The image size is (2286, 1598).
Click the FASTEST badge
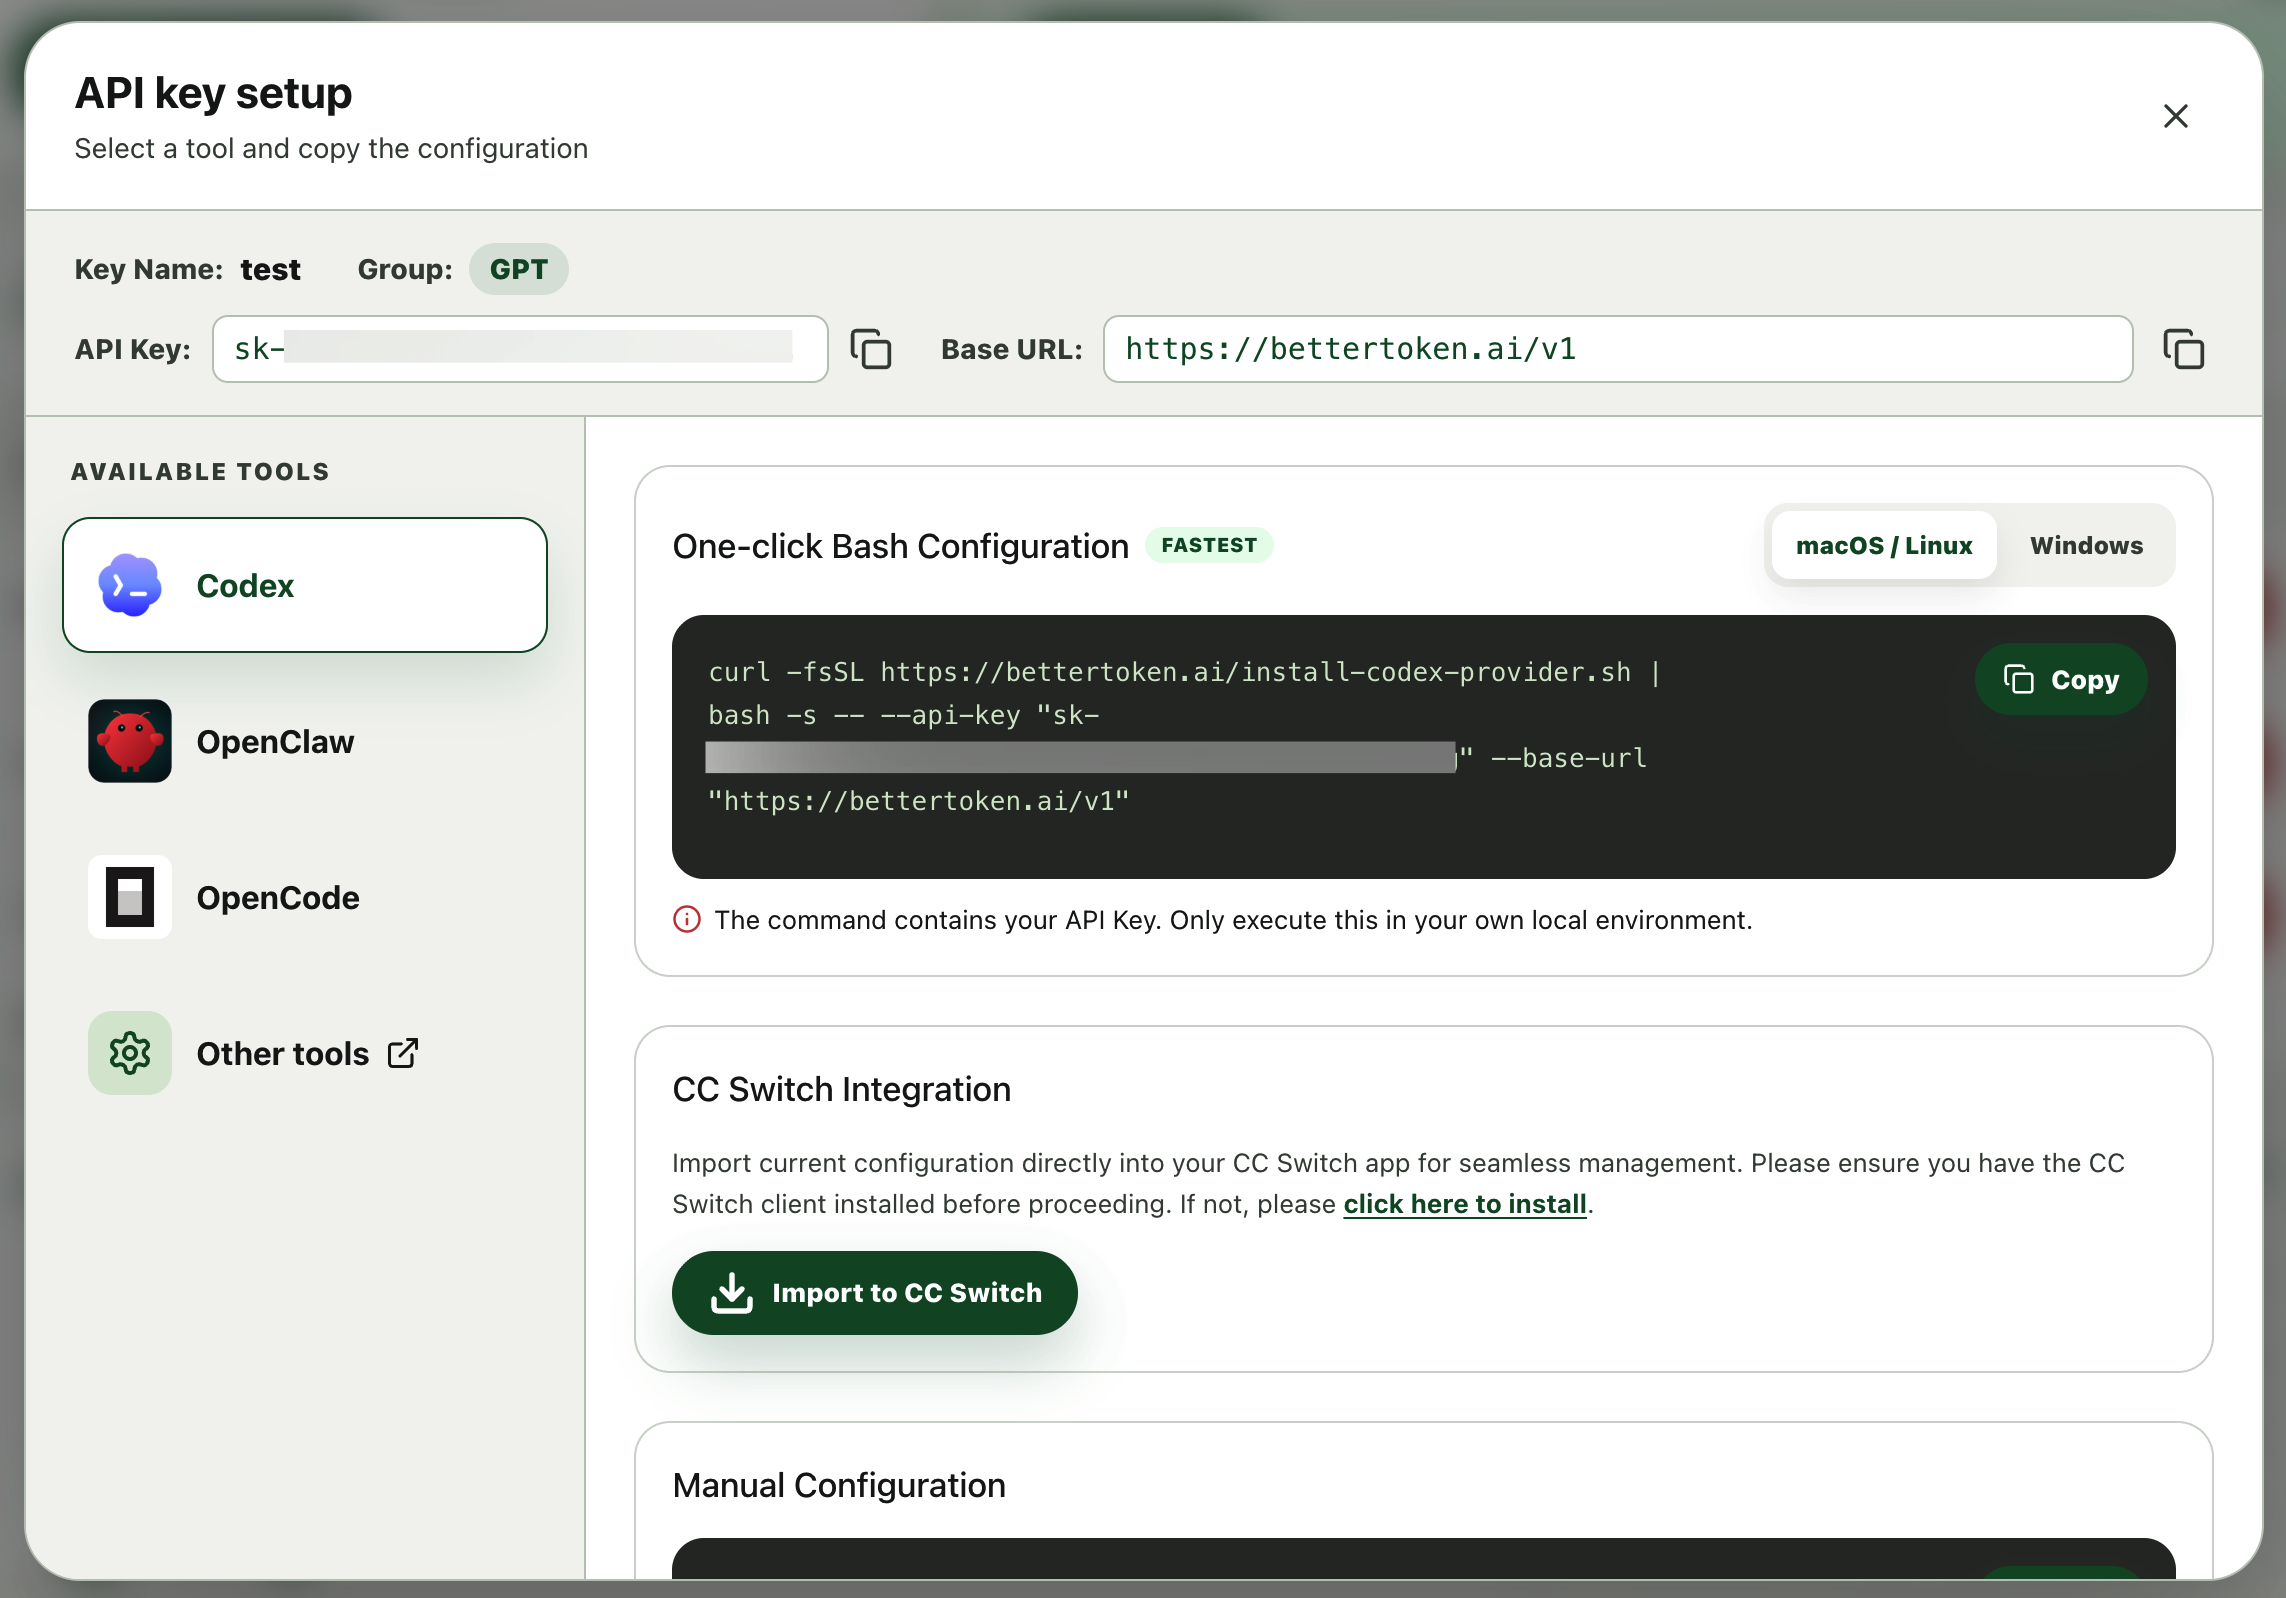[1209, 545]
